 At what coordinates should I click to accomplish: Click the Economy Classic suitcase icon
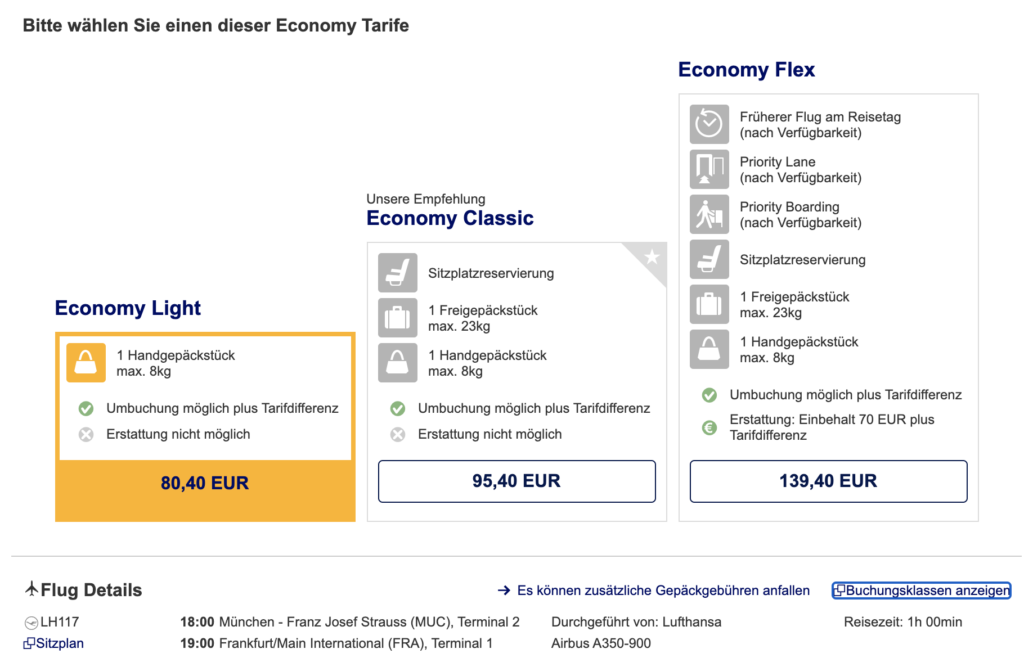[x=397, y=318]
